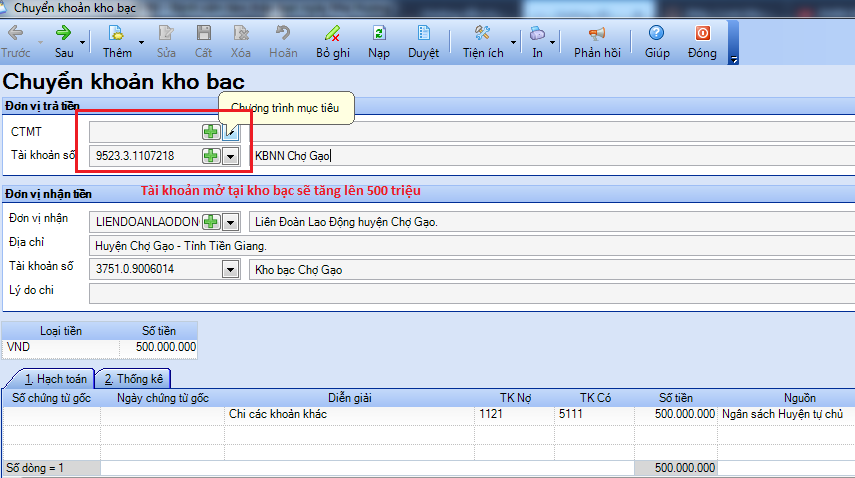Click the Loại tiền column header
The height and width of the screenshot is (478, 855).
pos(61,331)
